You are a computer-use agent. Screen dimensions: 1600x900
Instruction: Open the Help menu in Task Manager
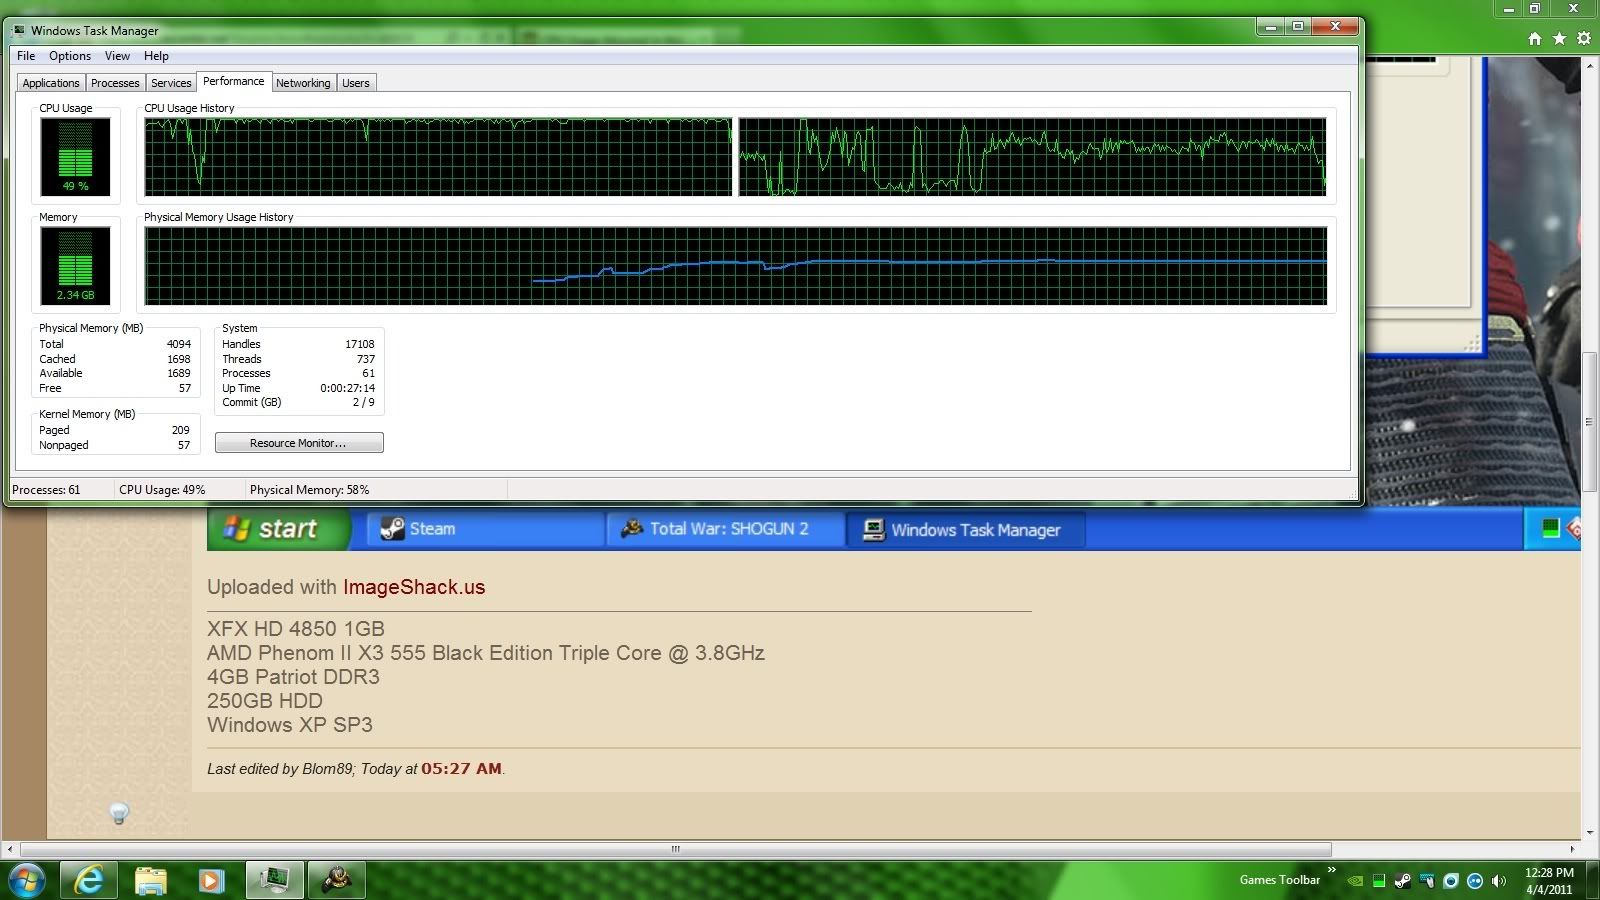[x=156, y=56]
